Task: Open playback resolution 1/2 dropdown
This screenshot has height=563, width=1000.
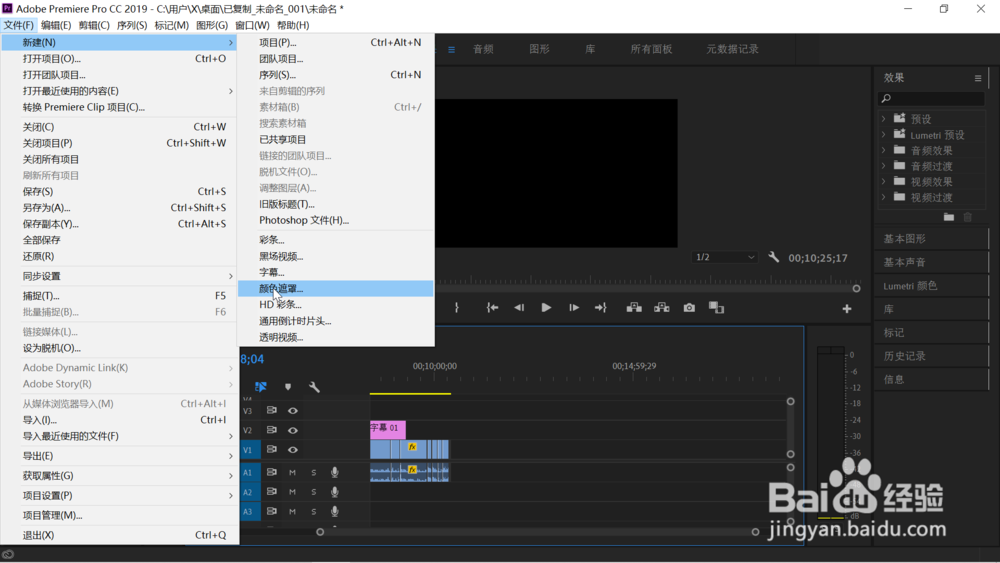Action: [724, 257]
